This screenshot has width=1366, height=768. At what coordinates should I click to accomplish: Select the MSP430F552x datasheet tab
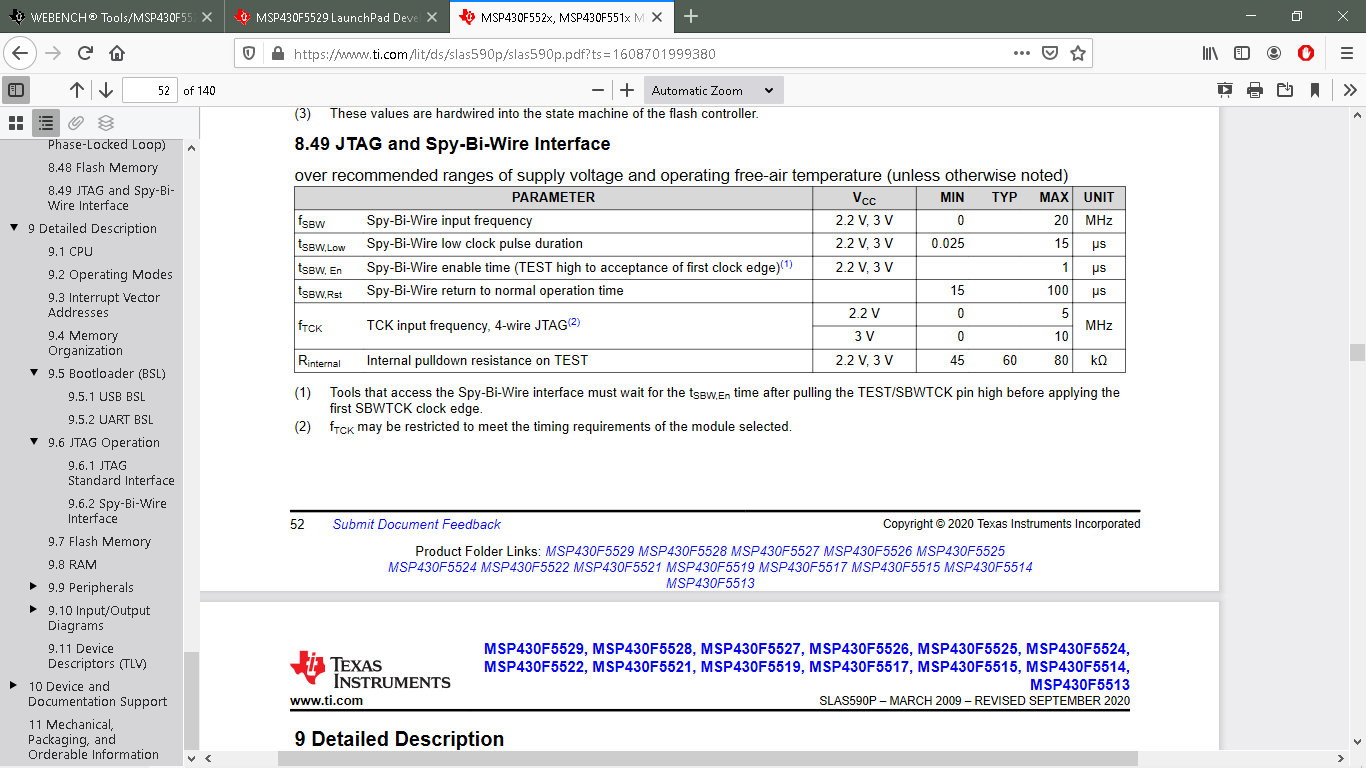(x=561, y=17)
